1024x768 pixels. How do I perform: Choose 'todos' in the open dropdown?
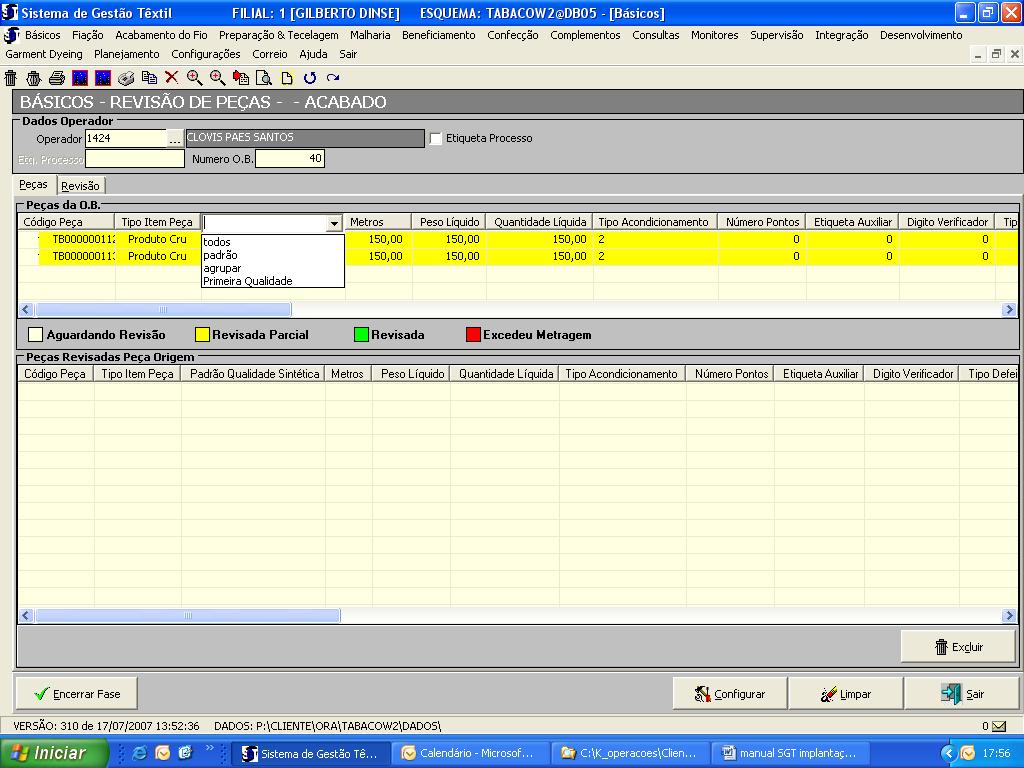(216, 242)
